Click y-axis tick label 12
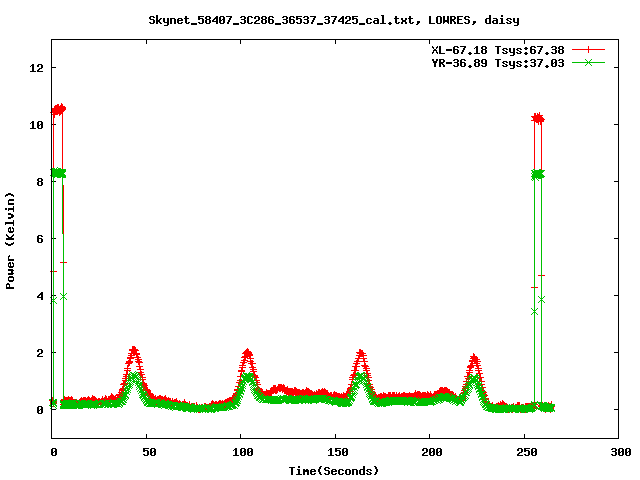Viewport: 640px width, 480px height. (36, 67)
